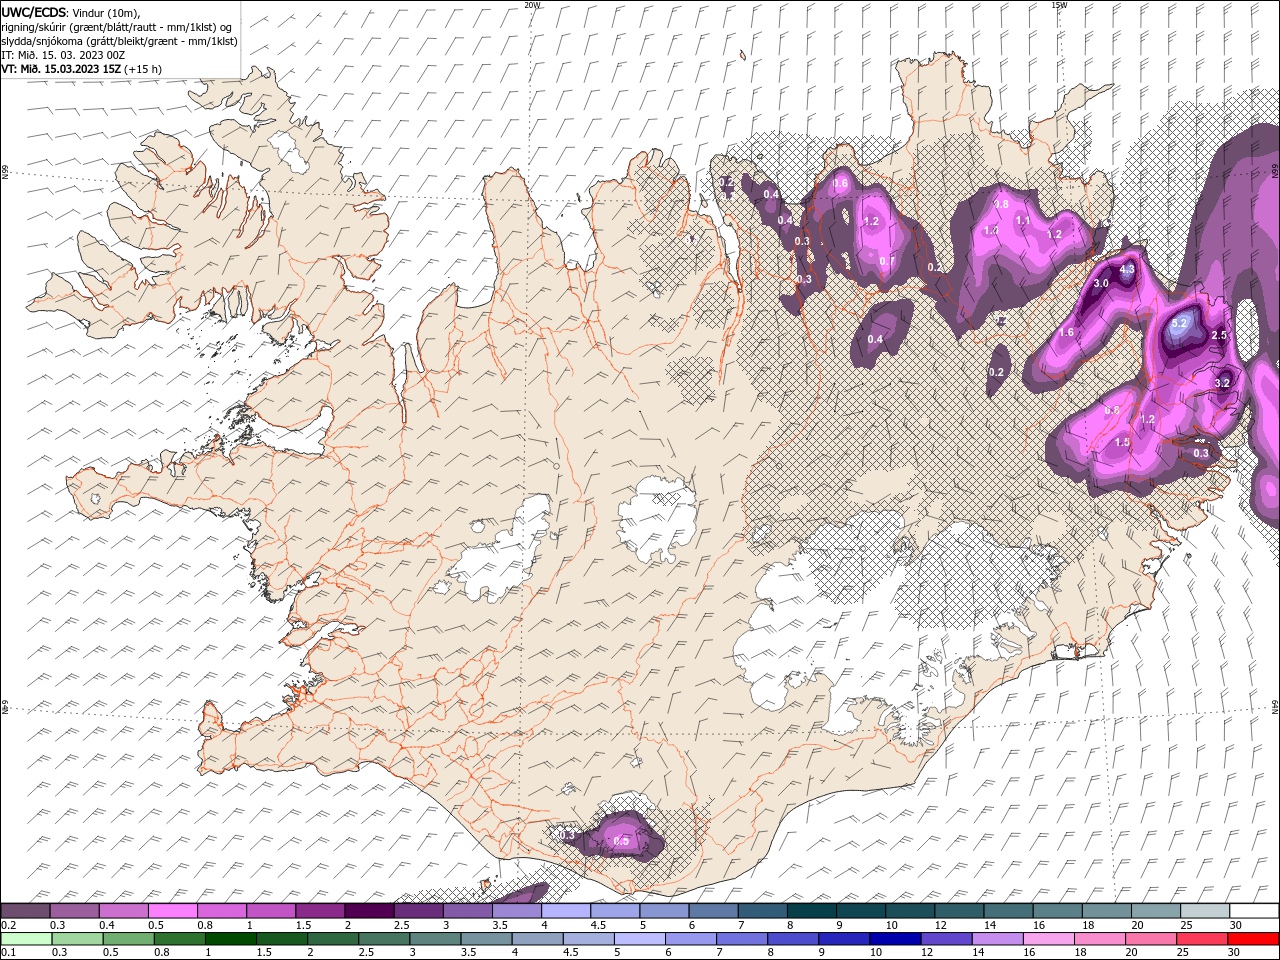Pick the pink lower-row swatch labeled 16
This screenshot has width=1280, height=960.
1048,939
